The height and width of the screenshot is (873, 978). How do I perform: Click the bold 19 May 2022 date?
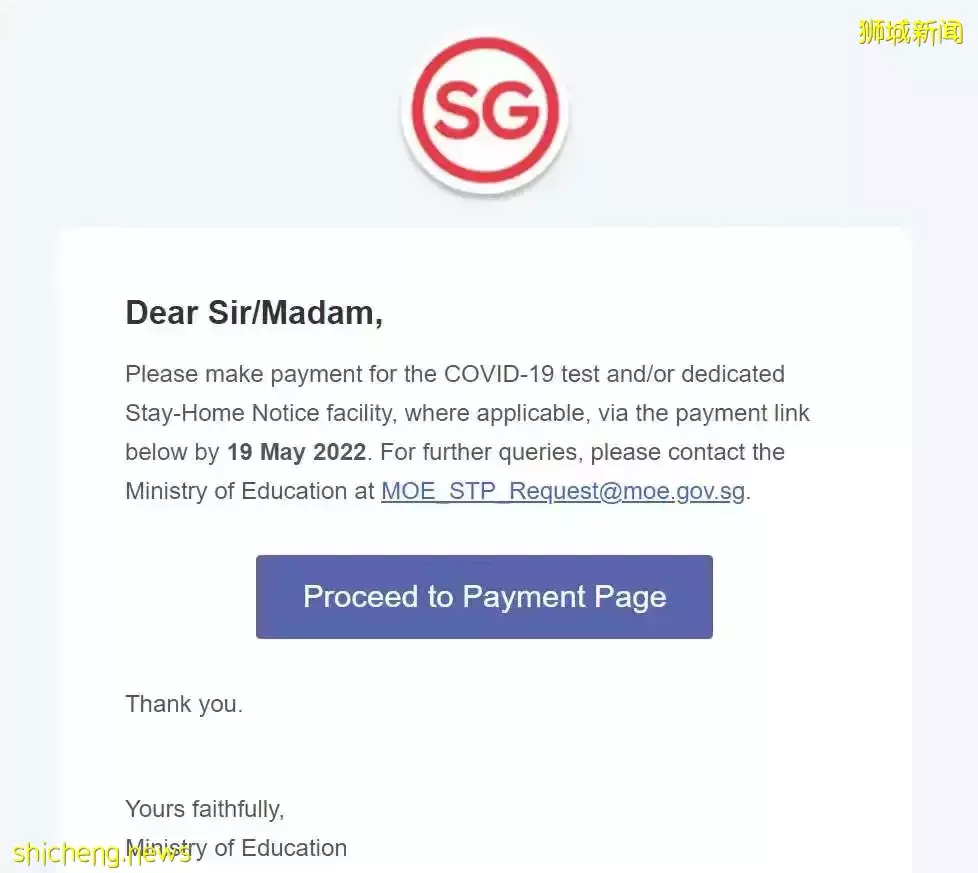[x=296, y=452]
